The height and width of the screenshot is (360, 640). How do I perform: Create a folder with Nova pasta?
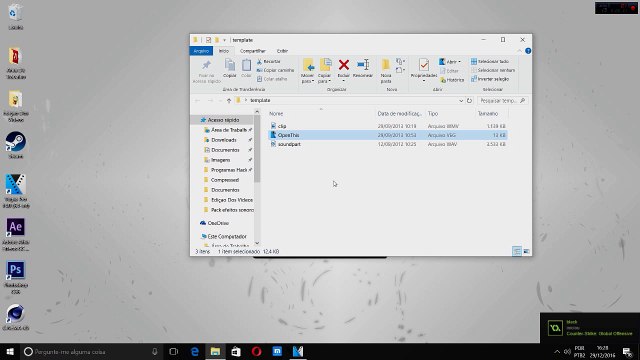click(x=386, y=70)
